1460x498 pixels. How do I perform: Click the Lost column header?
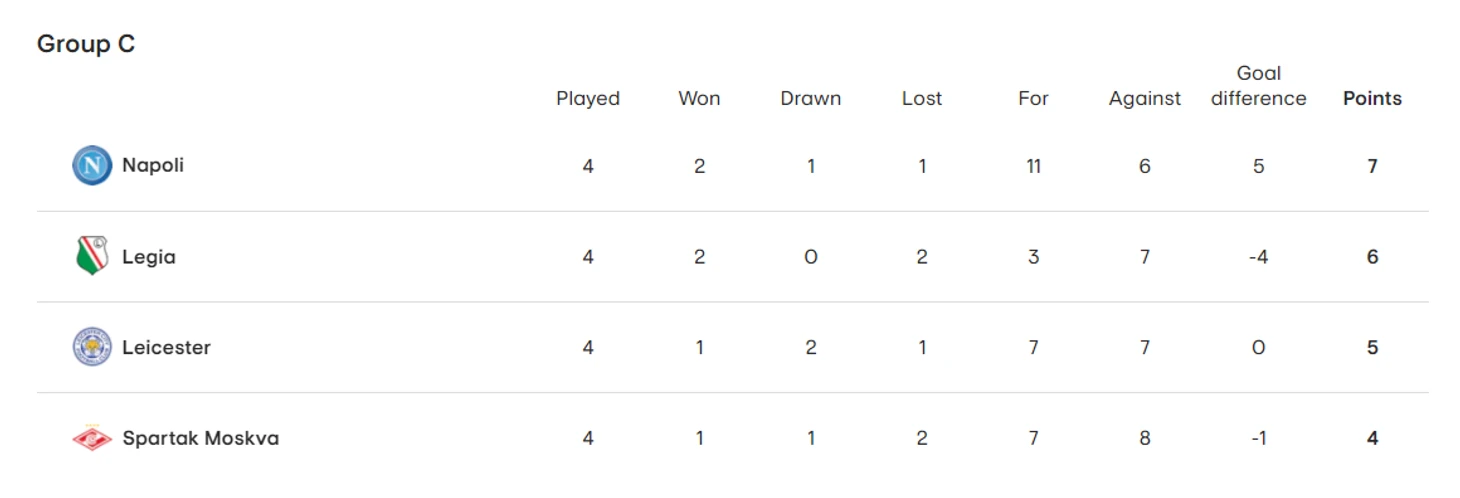[x=922, y=98]
